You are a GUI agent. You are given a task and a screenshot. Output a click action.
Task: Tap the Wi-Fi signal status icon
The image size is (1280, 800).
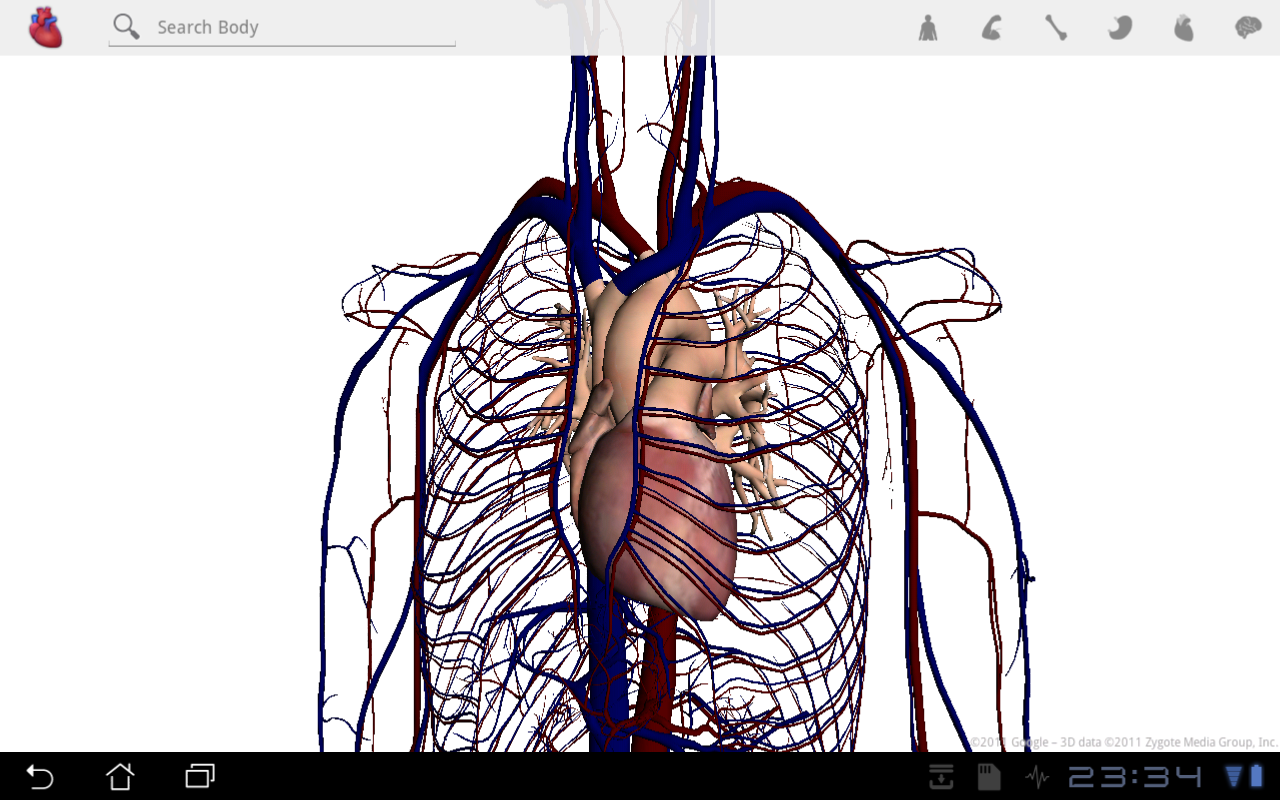(x=1234, y=776)
